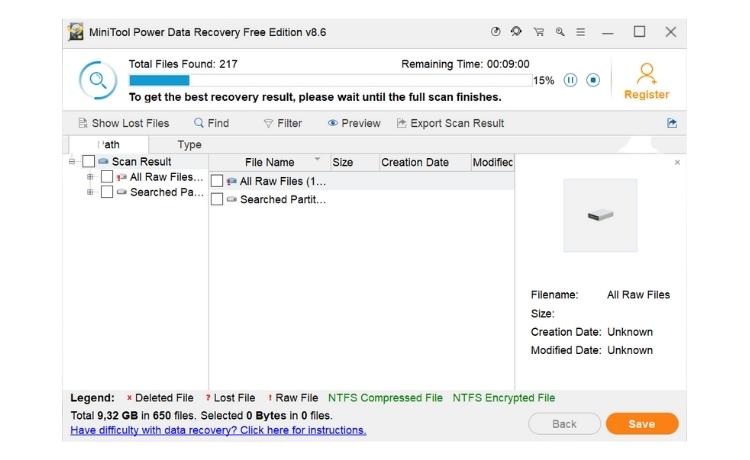
Task: Select Scan Result in the tree
Action: 141,162
